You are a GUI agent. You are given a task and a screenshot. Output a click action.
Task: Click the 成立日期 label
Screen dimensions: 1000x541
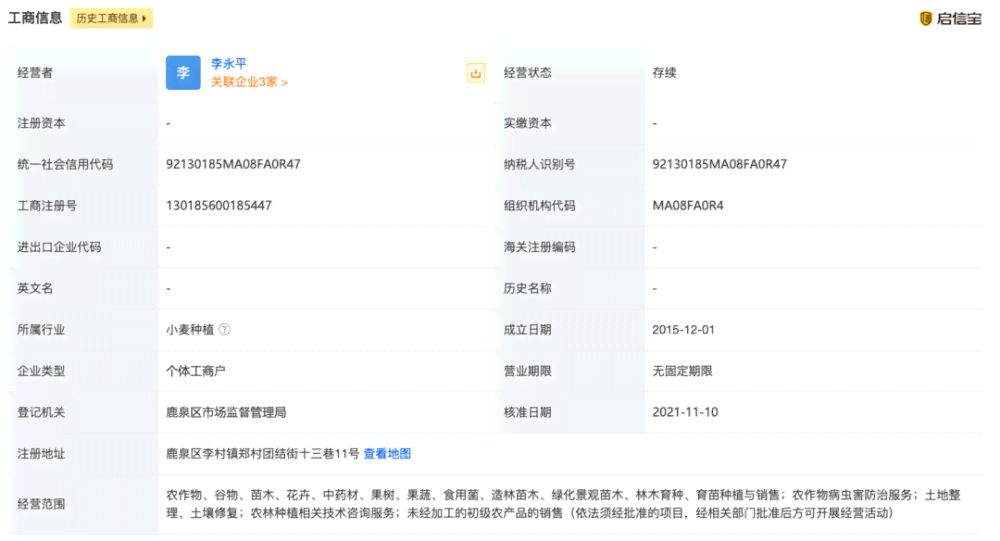(527, 330)
